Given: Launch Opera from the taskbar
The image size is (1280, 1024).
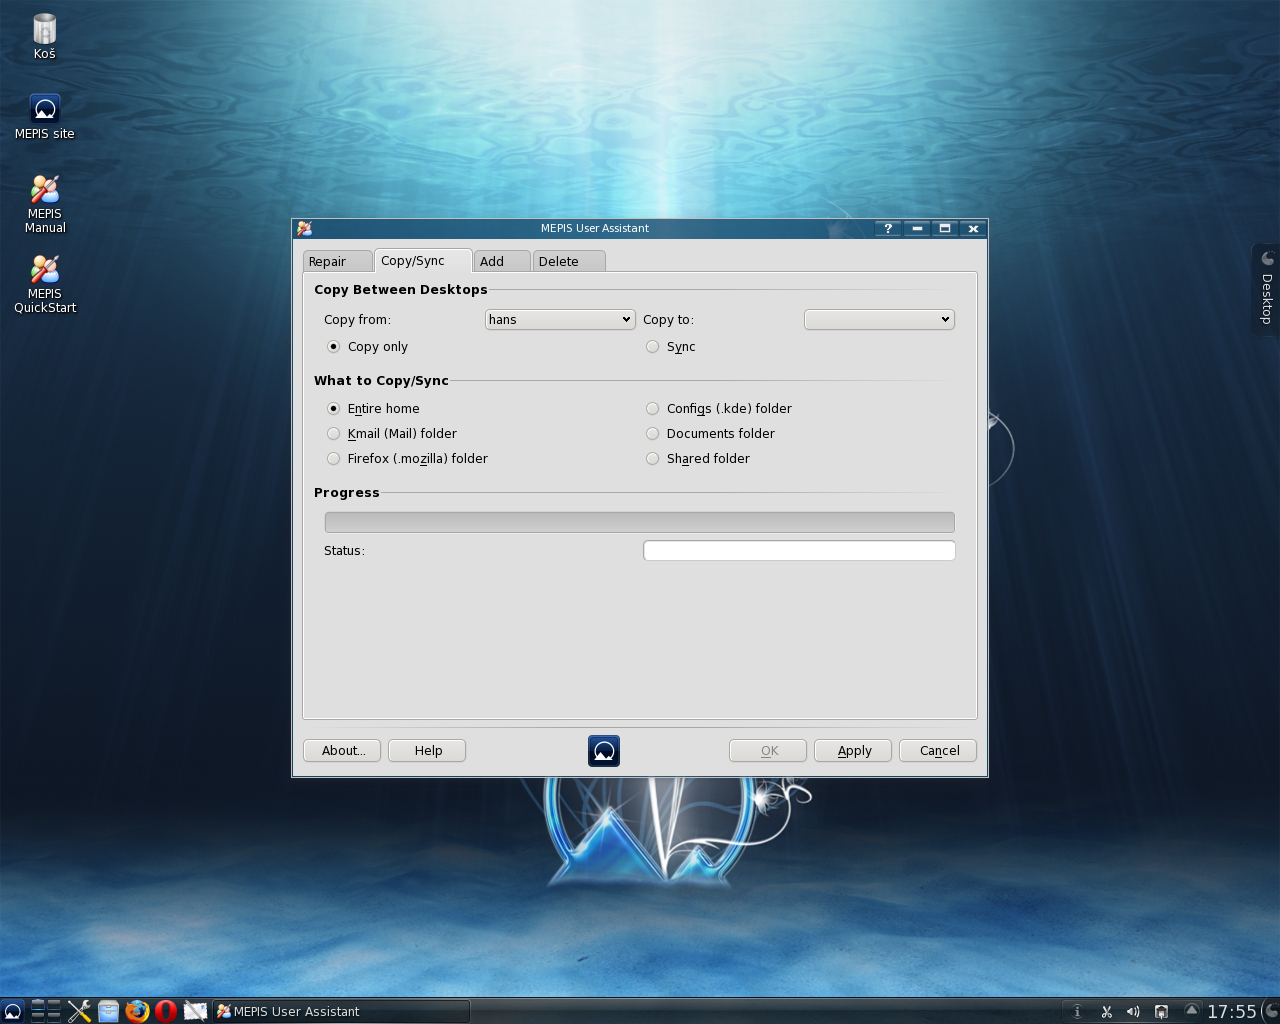Looking at the screenshot, I should [166, 1011].
